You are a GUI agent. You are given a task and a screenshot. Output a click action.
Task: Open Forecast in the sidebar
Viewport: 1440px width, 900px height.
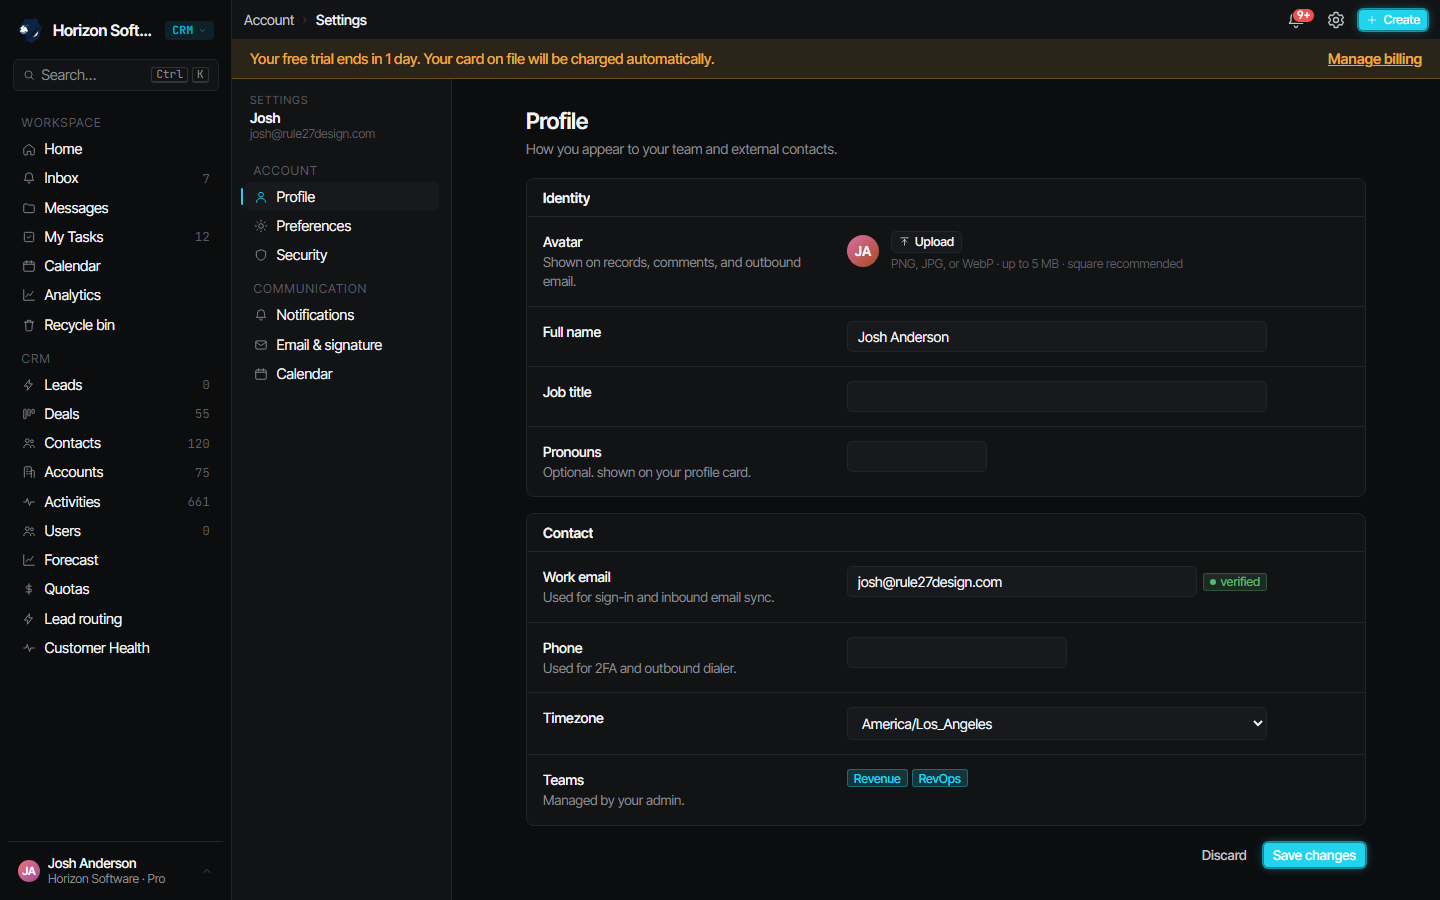pyautogui.click(x=116, y=560)
